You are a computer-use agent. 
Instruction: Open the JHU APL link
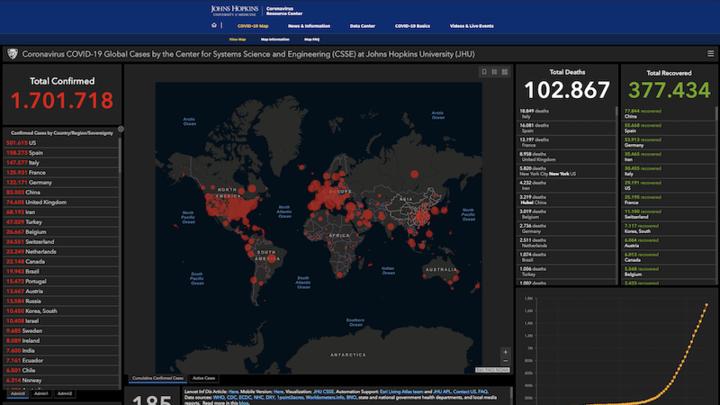tap(442, 392)
